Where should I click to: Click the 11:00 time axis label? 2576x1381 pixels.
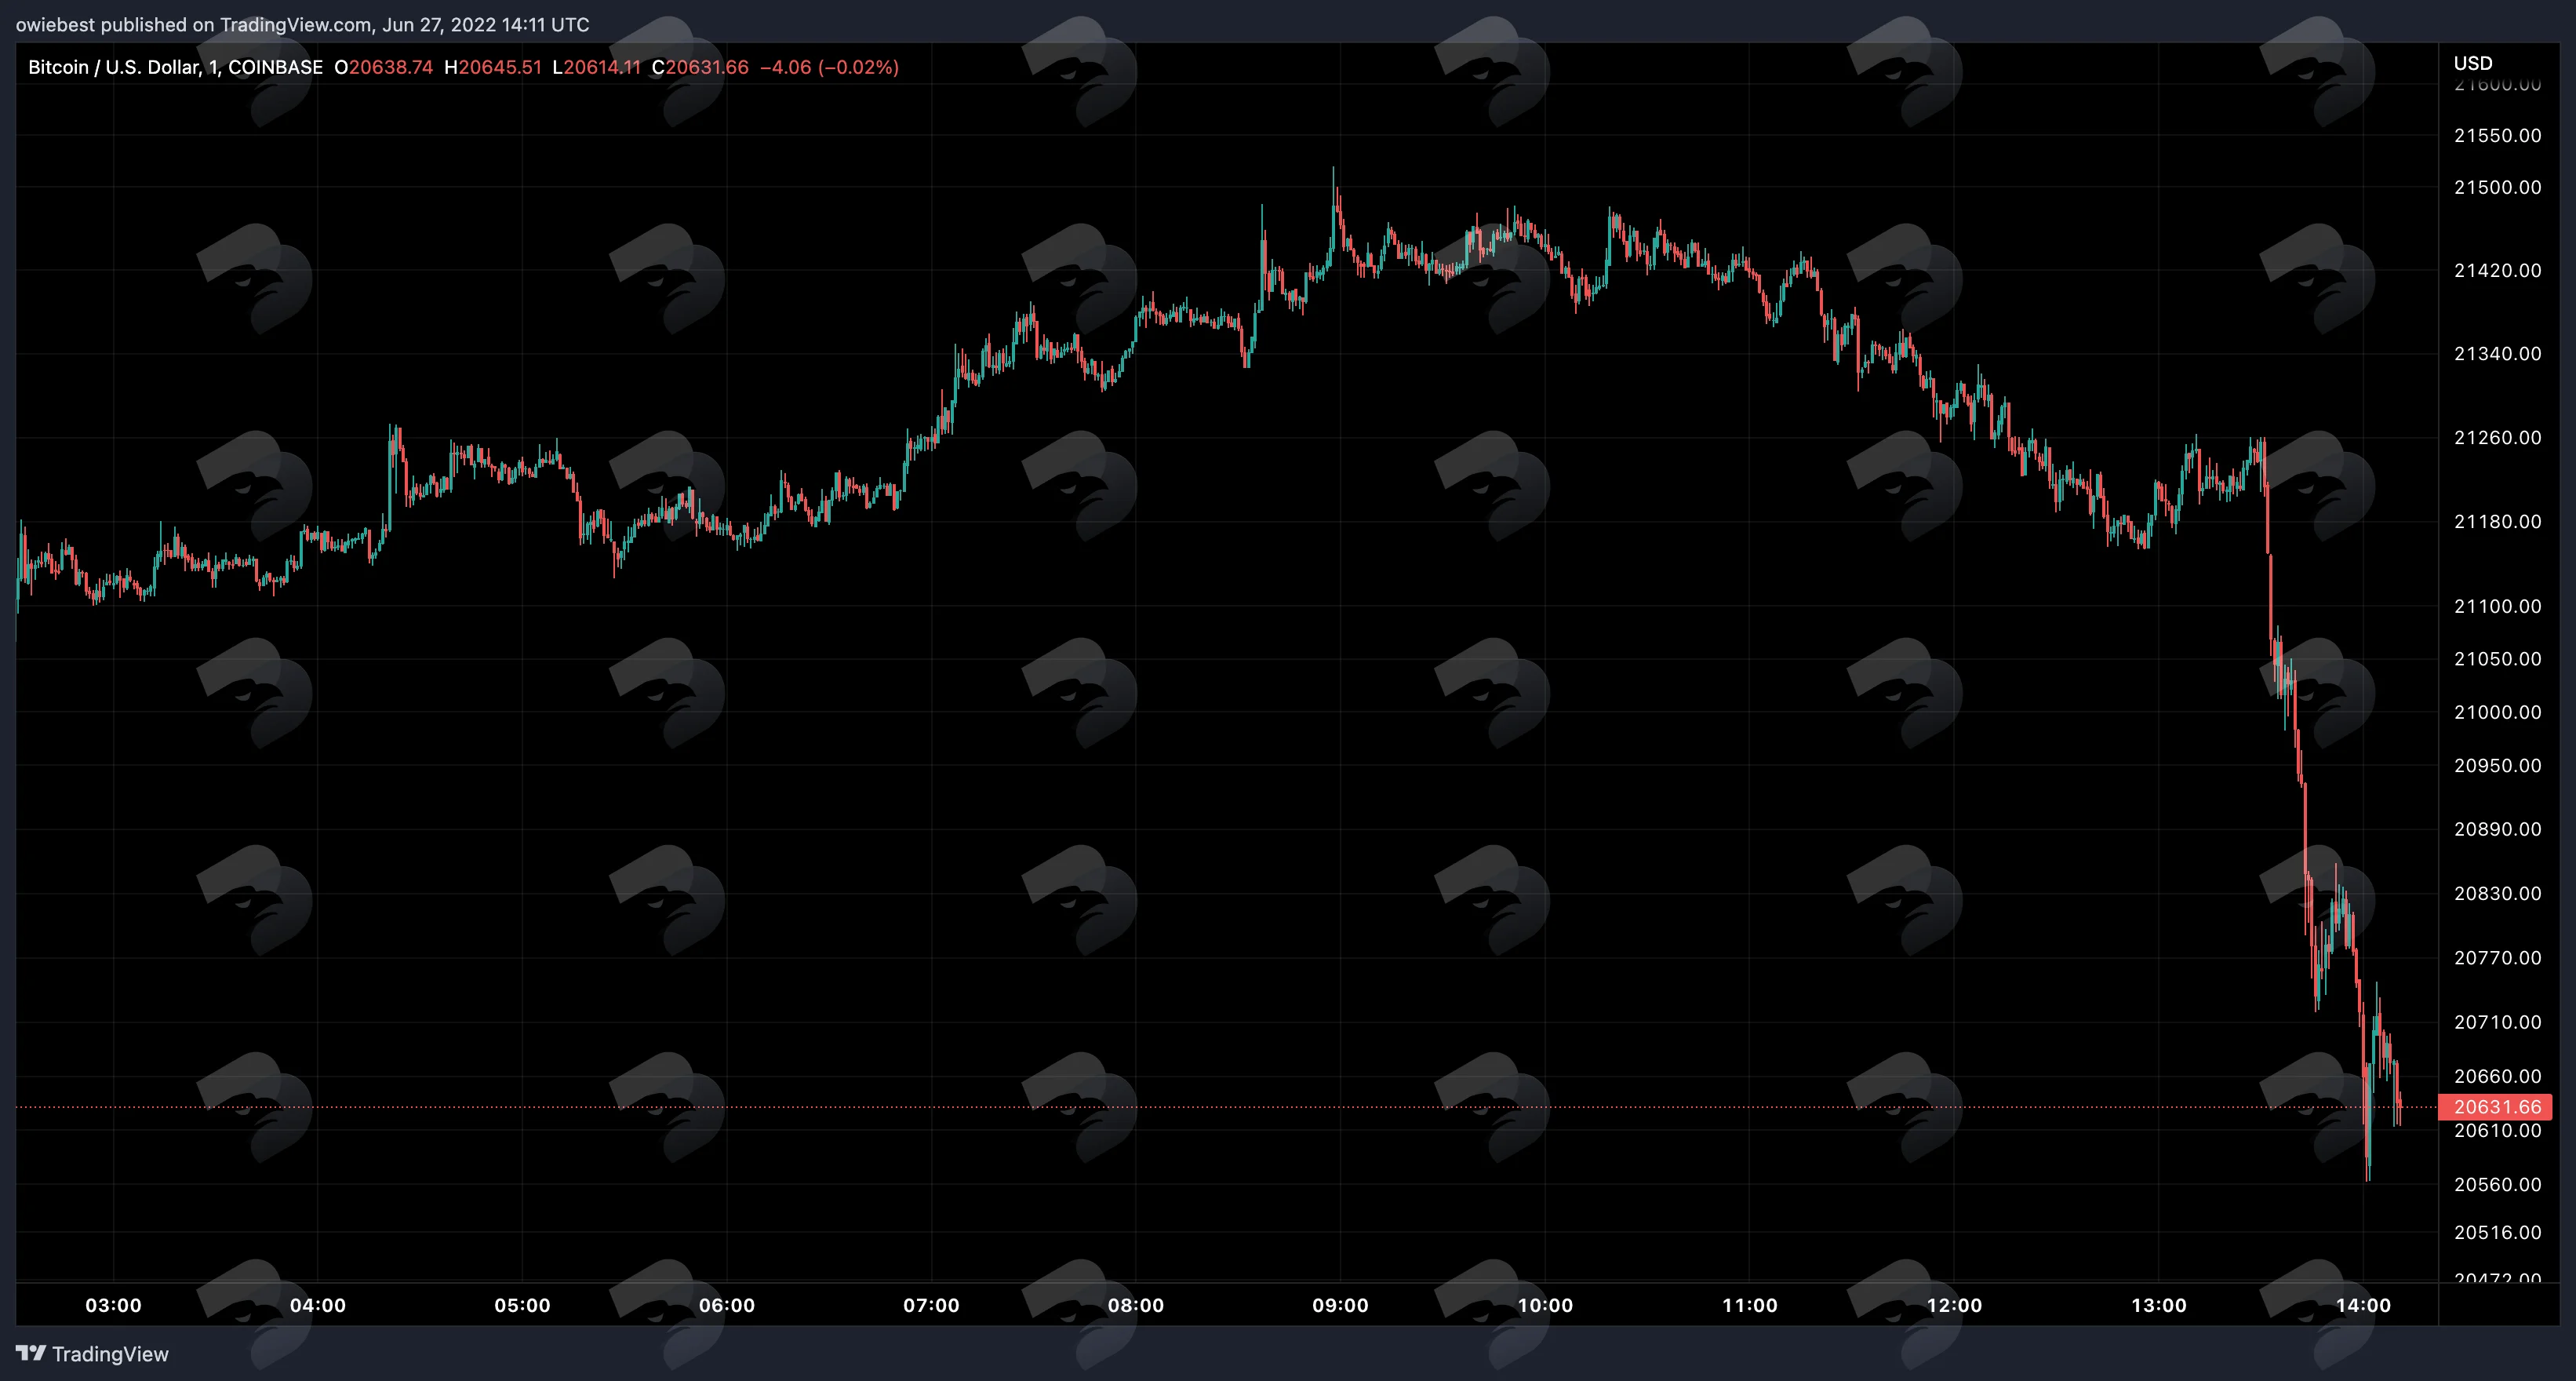(x=1750, y=1305)
